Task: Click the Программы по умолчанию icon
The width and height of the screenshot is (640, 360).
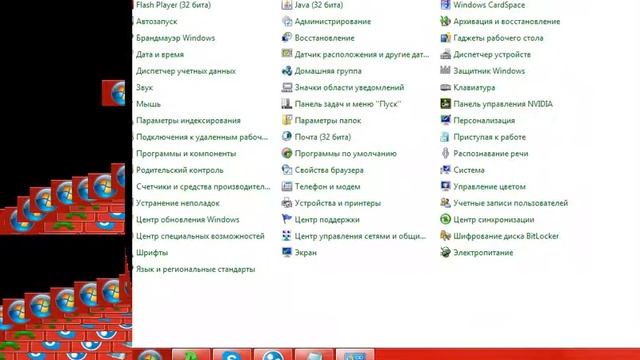Action: click(287, 153)
